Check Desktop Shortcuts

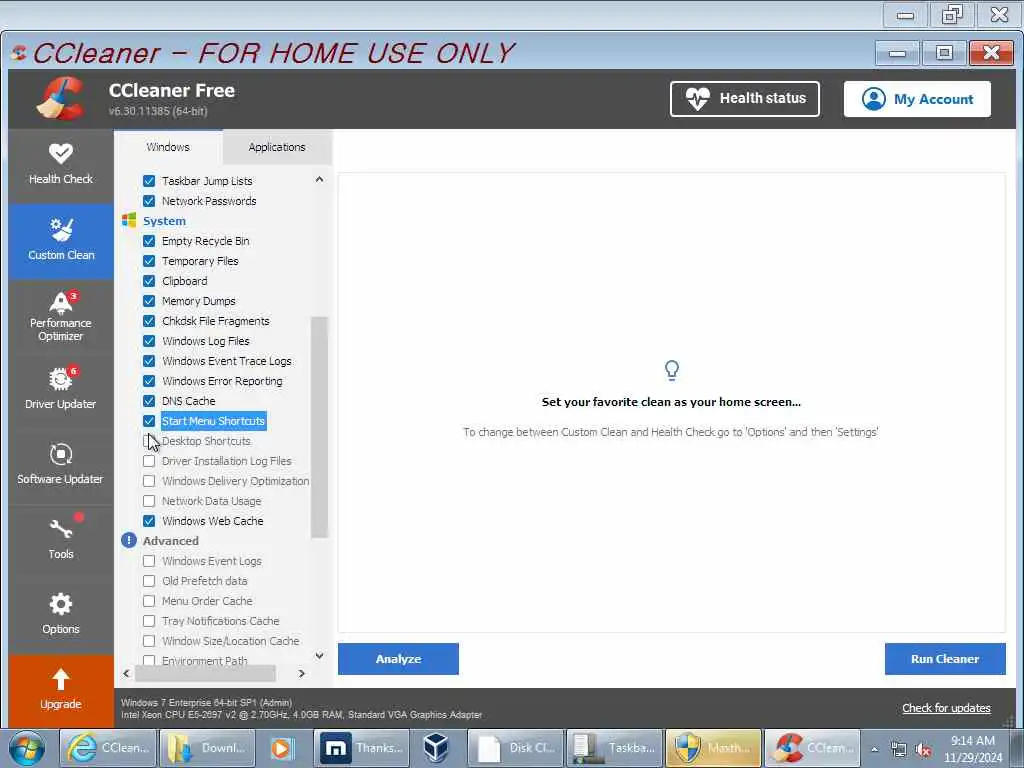click(149, 441)
